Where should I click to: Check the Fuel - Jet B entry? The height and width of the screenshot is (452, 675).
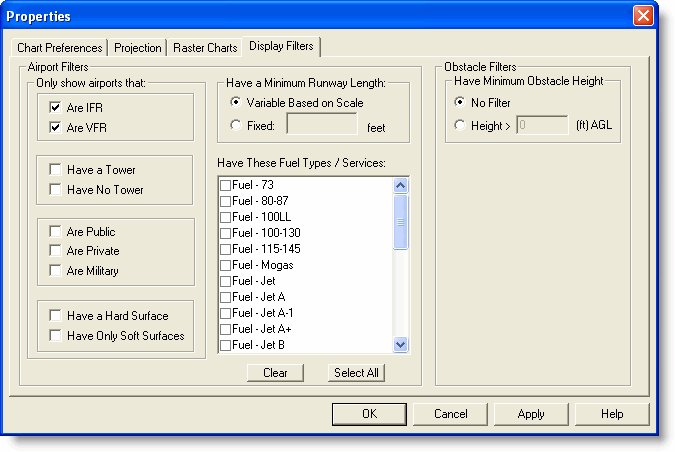click(226, 345)
